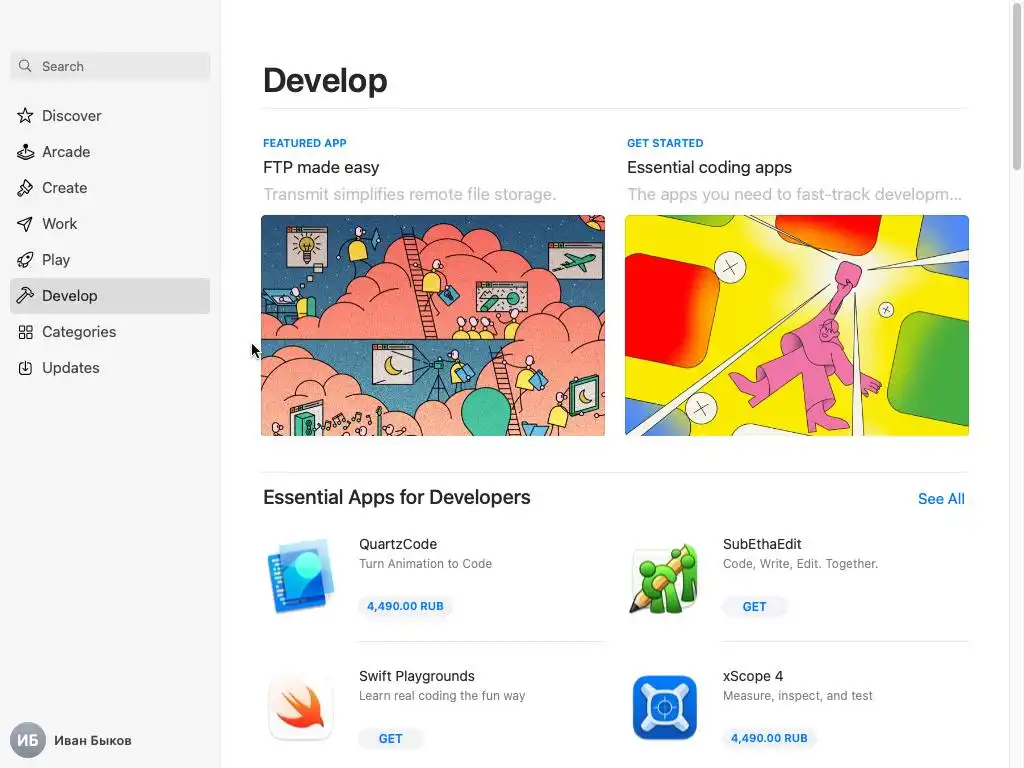Click the Discover star icon
Screen dimensions: 1024x768
pyautogui.click(x=25, y=116)
